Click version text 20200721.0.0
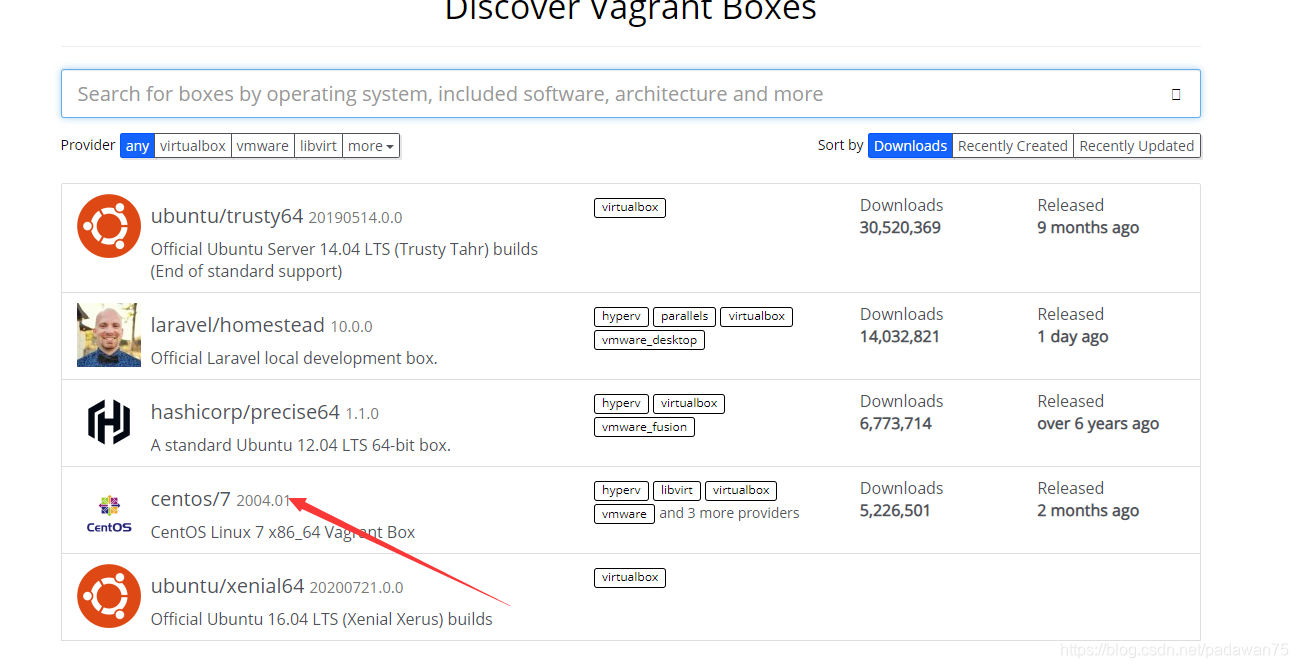 (x=357, y=588)
